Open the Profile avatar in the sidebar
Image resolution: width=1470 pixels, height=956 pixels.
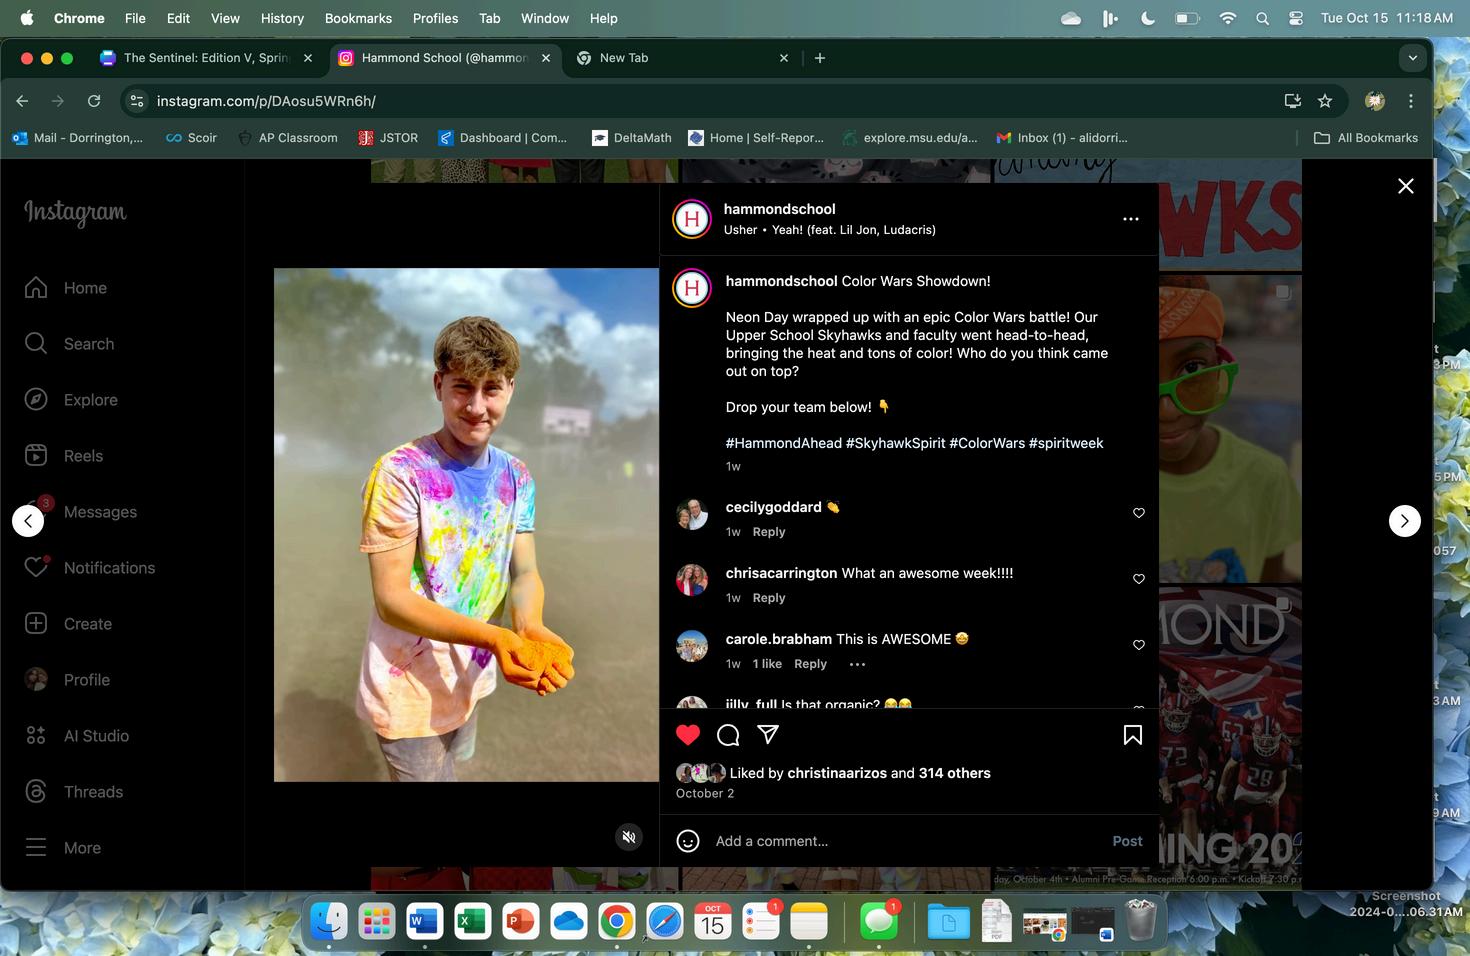[36, 680]
